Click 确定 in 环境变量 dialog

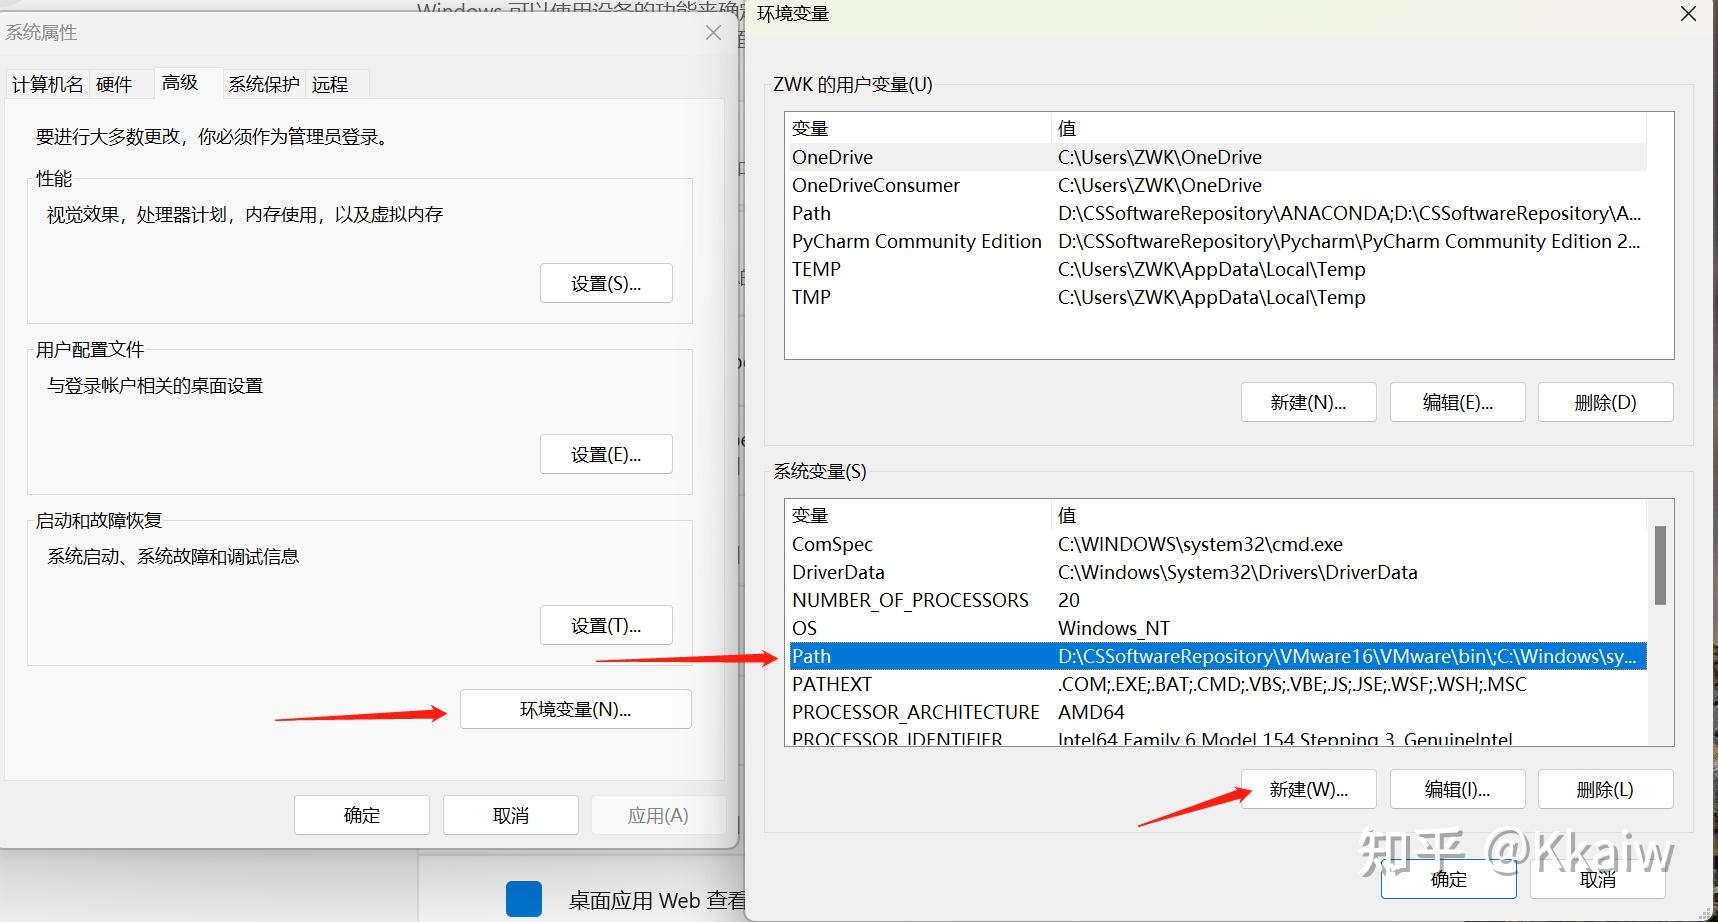1448,878
